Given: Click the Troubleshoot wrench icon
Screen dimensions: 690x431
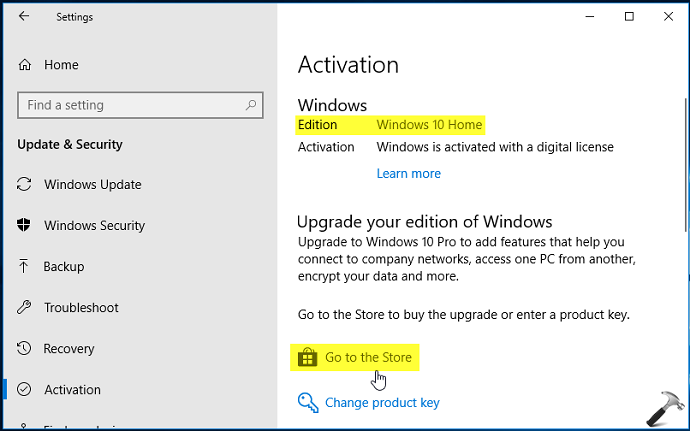Looking at the screenshot, I should [x=24, y=307].
